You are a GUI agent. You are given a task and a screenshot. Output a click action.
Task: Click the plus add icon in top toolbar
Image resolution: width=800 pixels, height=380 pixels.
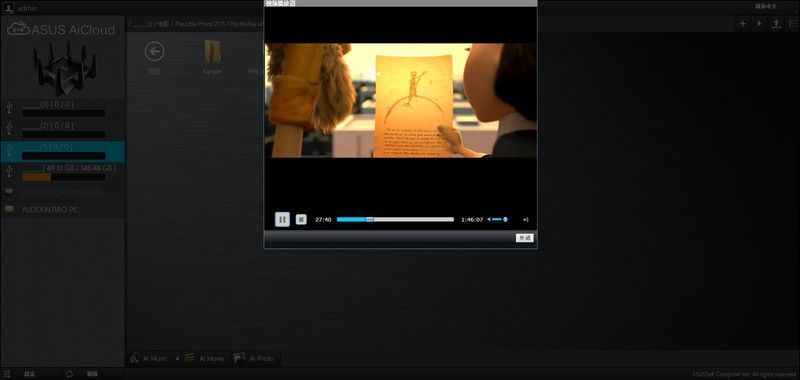pos(743,24)
